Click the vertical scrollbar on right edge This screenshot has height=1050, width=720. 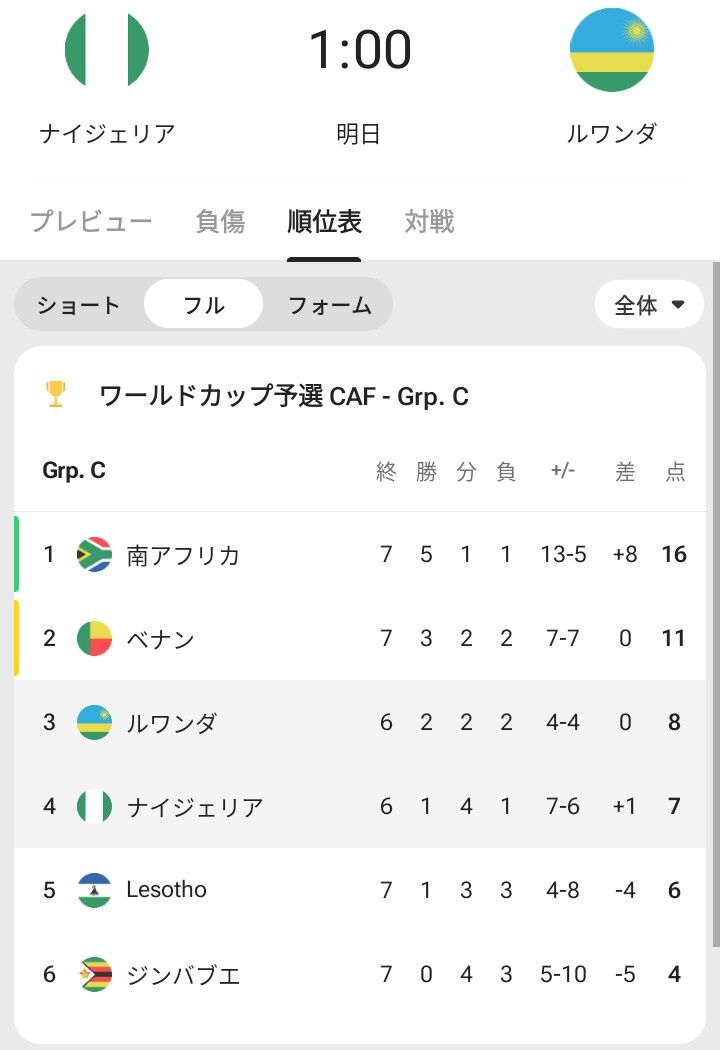[715, 600]
